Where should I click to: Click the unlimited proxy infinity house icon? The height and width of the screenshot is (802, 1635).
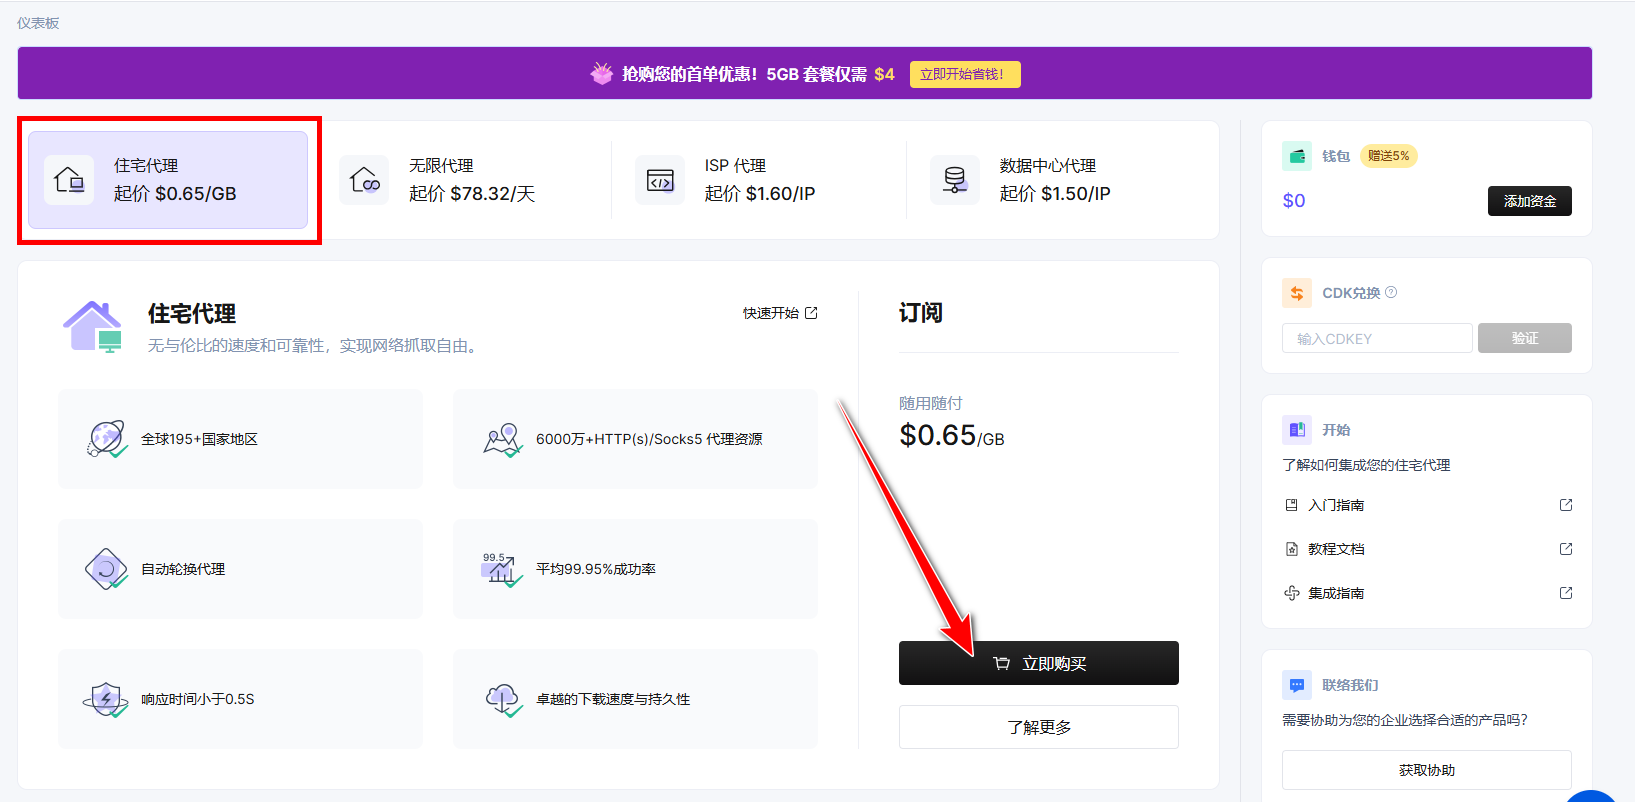[364, 180]
